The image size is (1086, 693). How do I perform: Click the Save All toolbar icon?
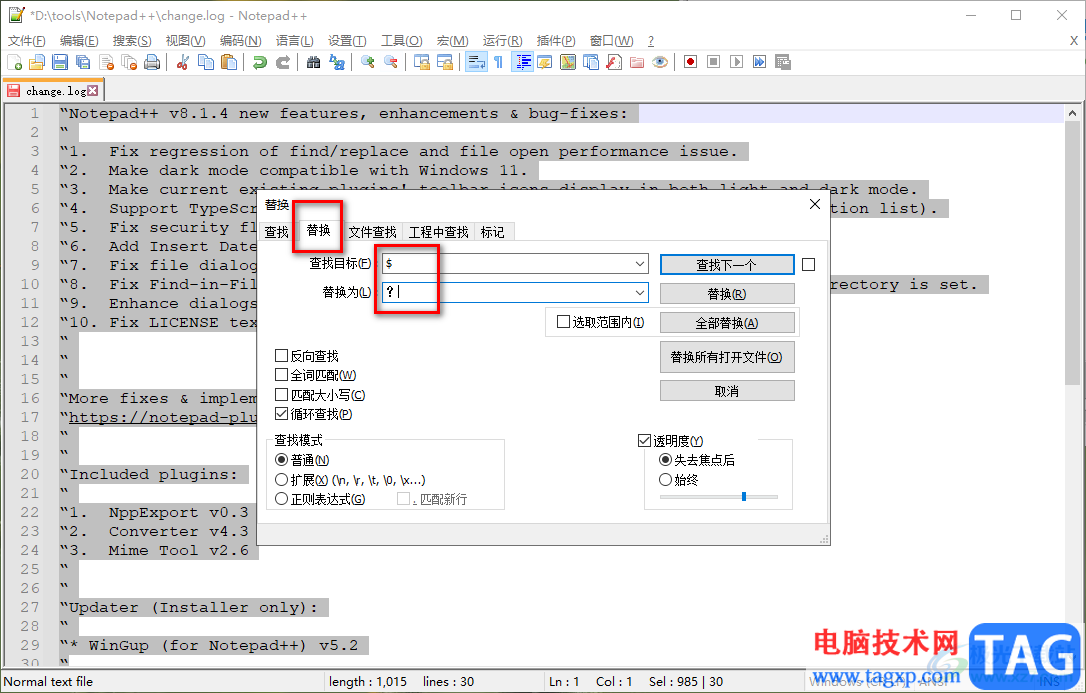[x=83, y=62]
